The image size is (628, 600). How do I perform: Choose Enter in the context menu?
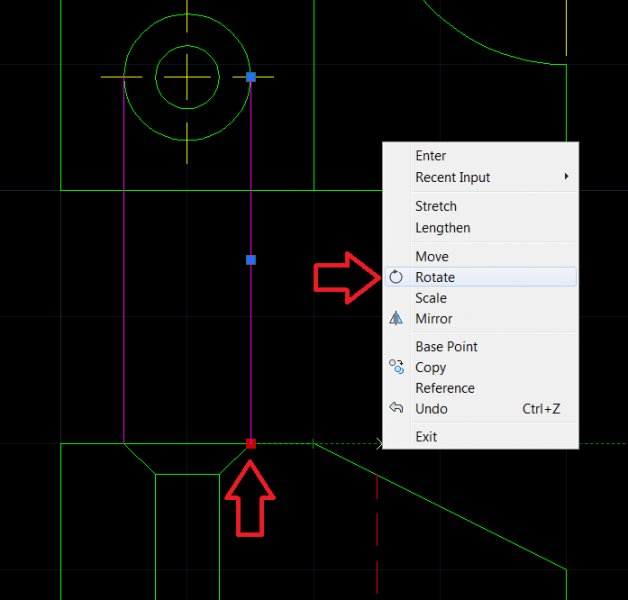coord(480,156)
